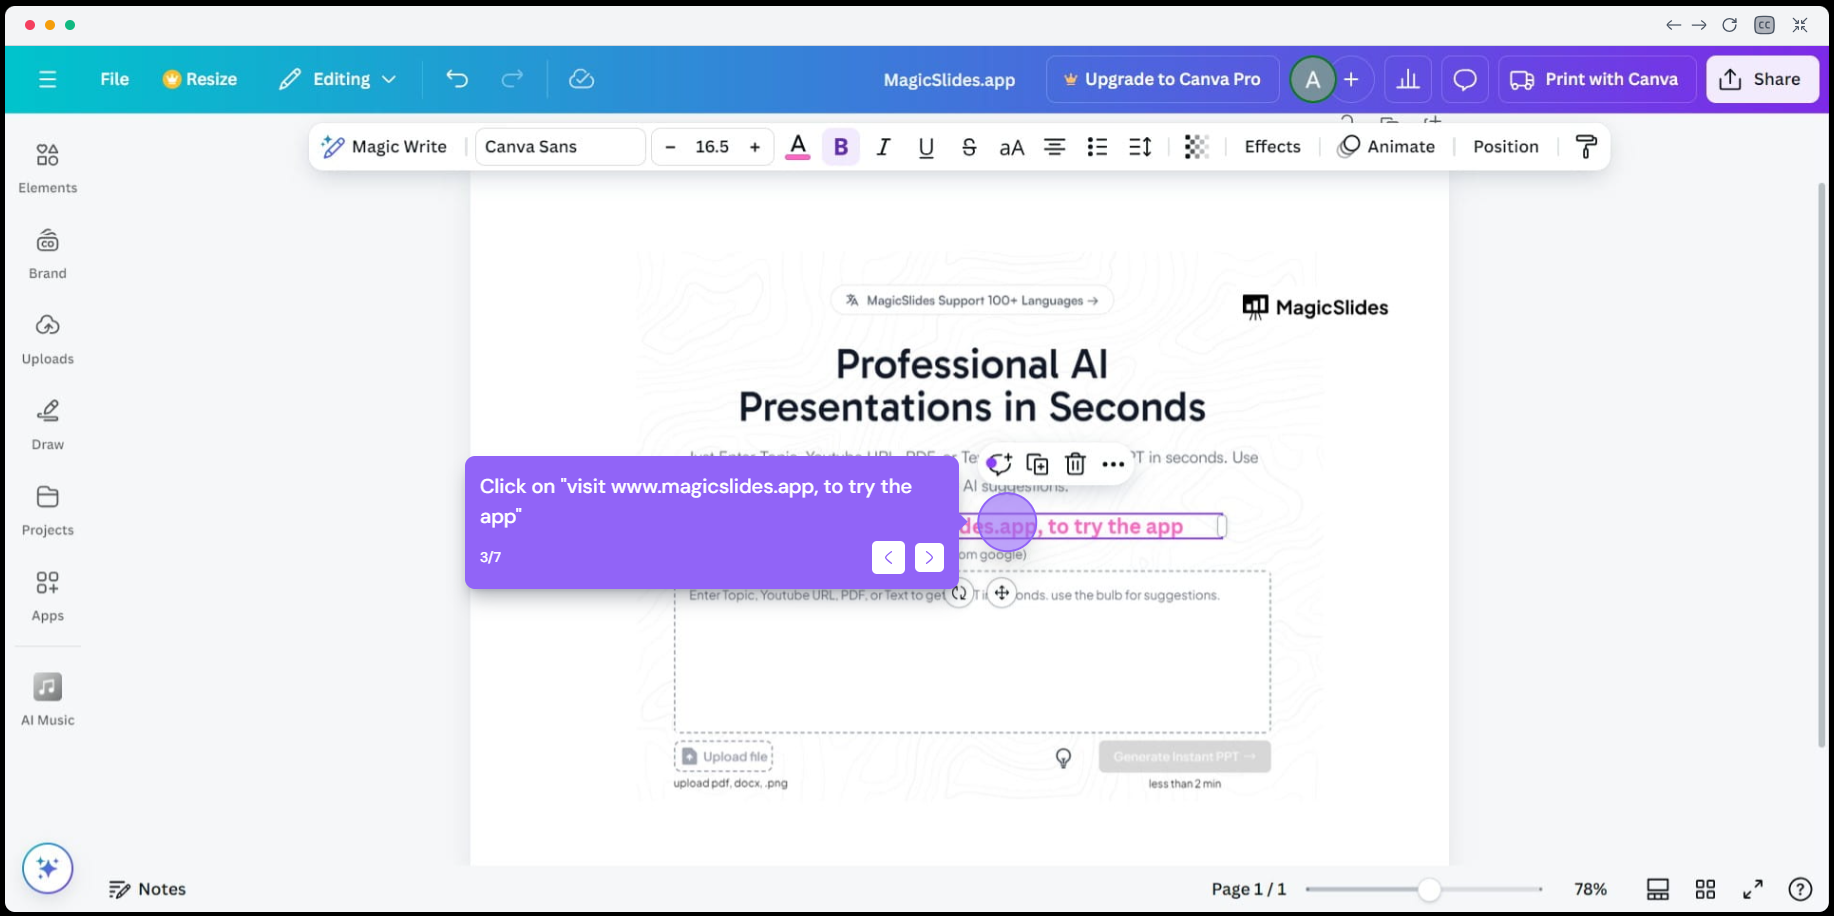
Task: Open the Uploads panel
Action: pyautogui.click(x=48, y=339)
